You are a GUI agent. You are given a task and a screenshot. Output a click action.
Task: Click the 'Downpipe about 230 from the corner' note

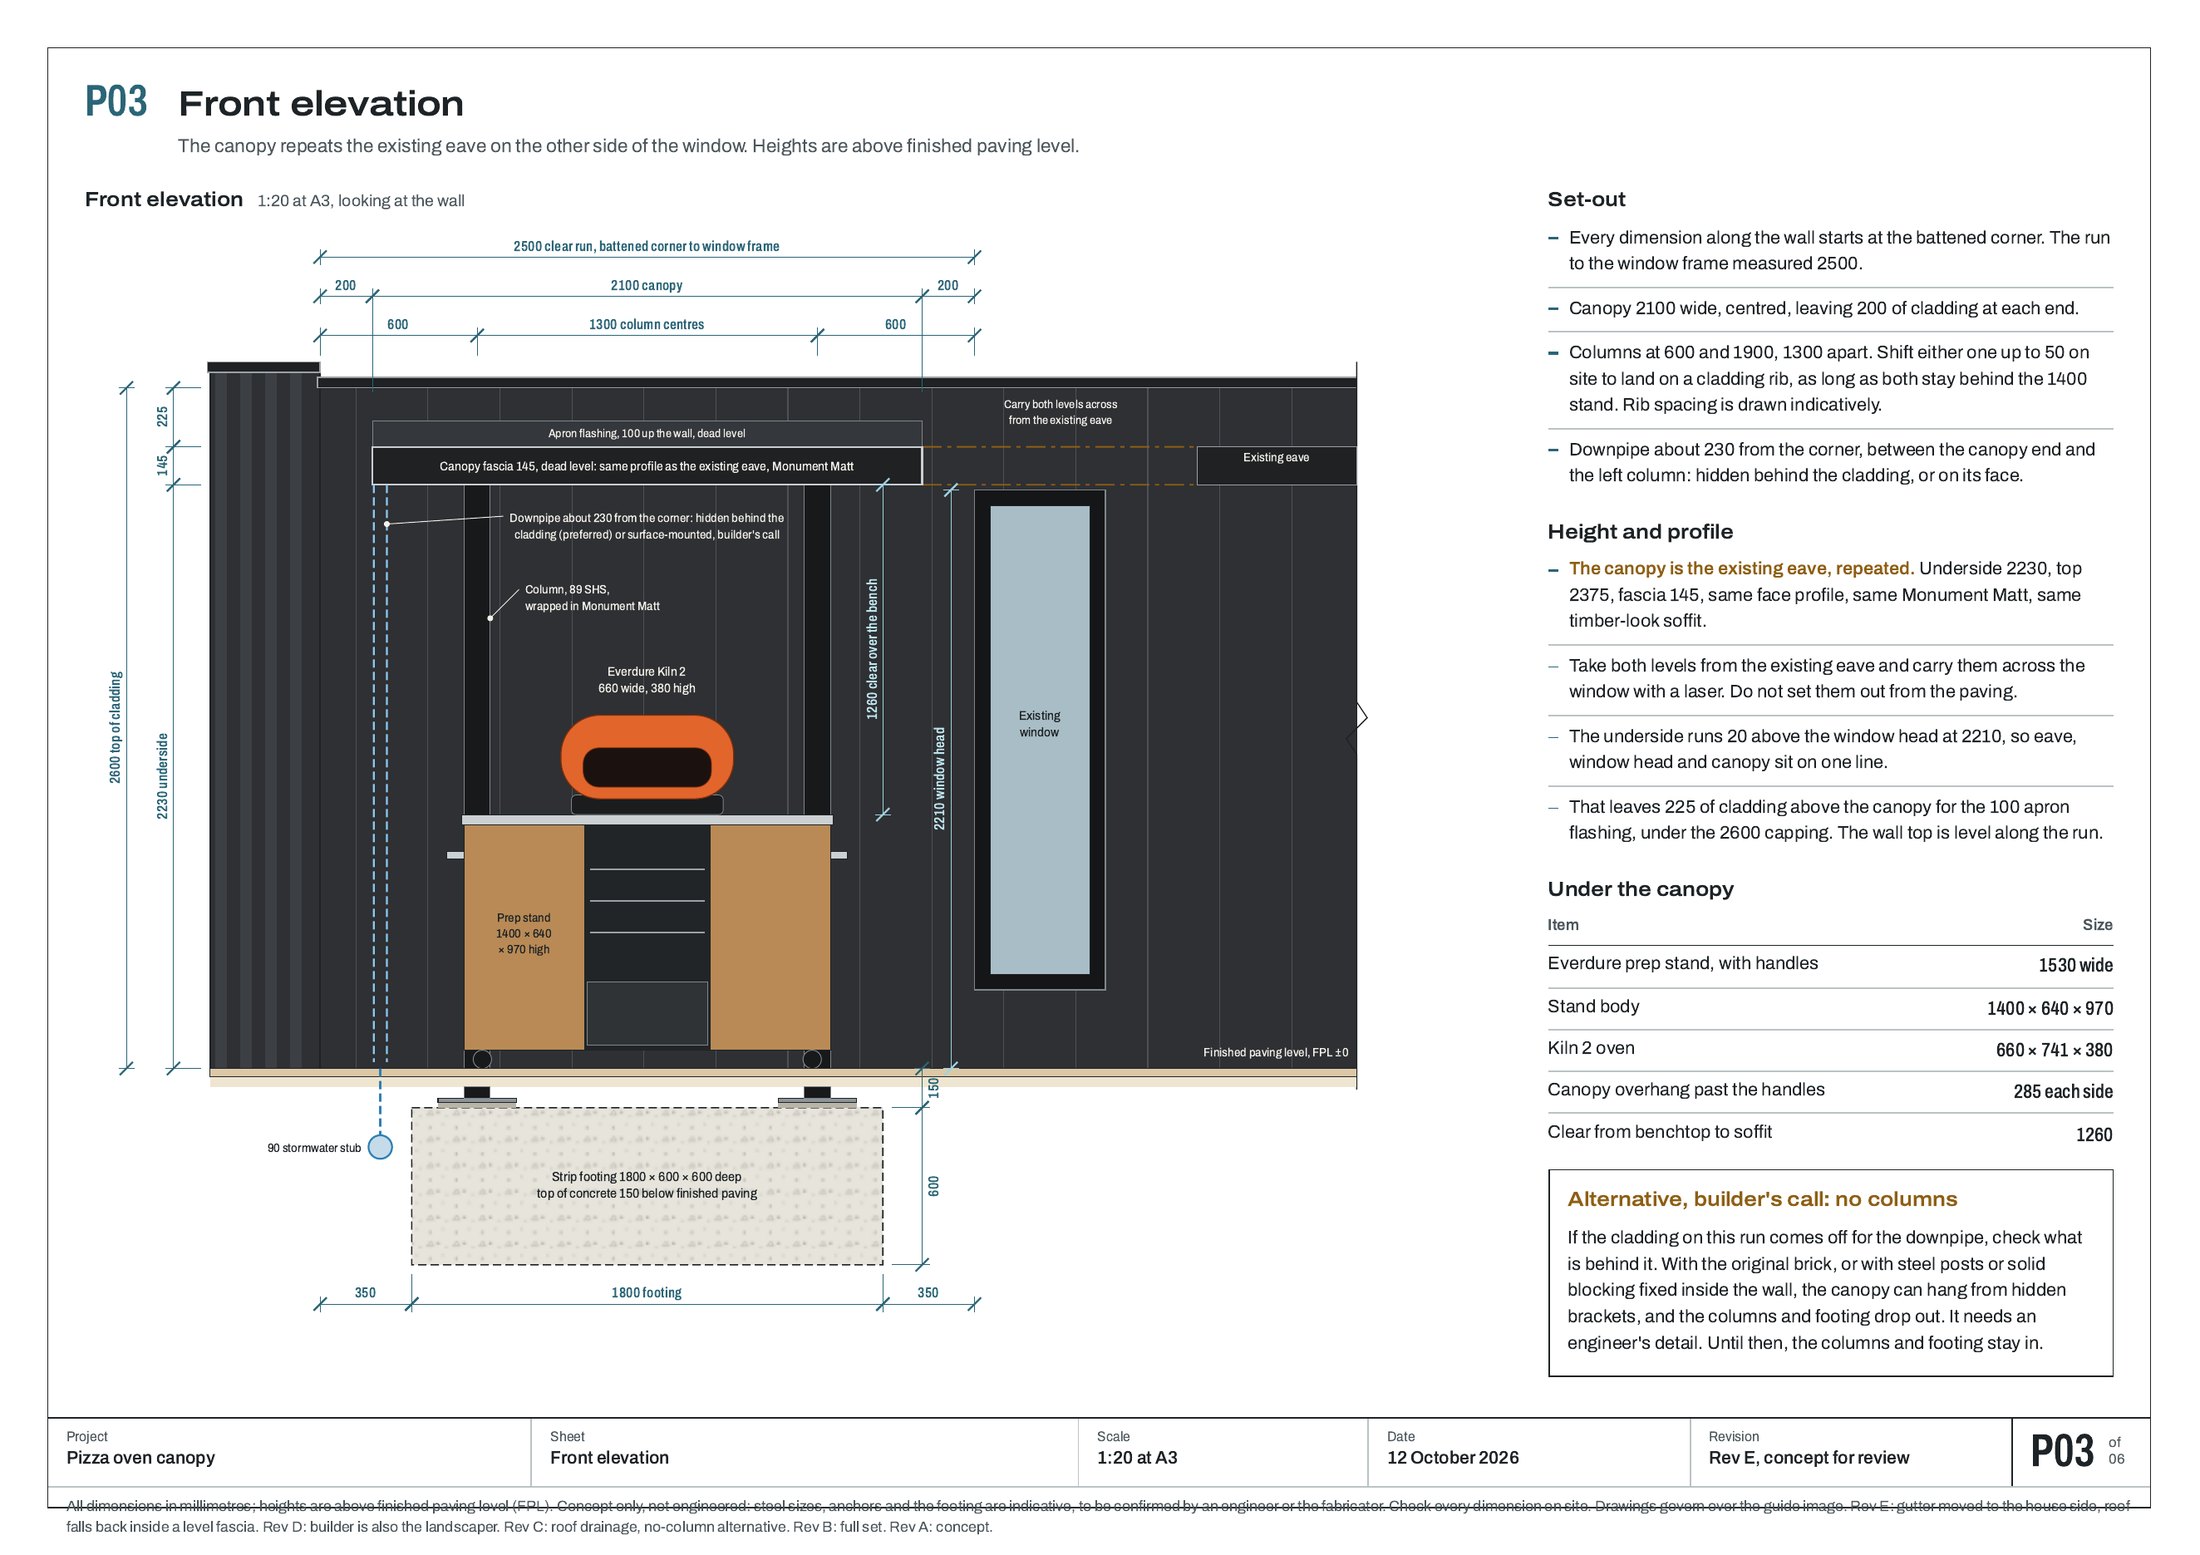click(646, 526)
